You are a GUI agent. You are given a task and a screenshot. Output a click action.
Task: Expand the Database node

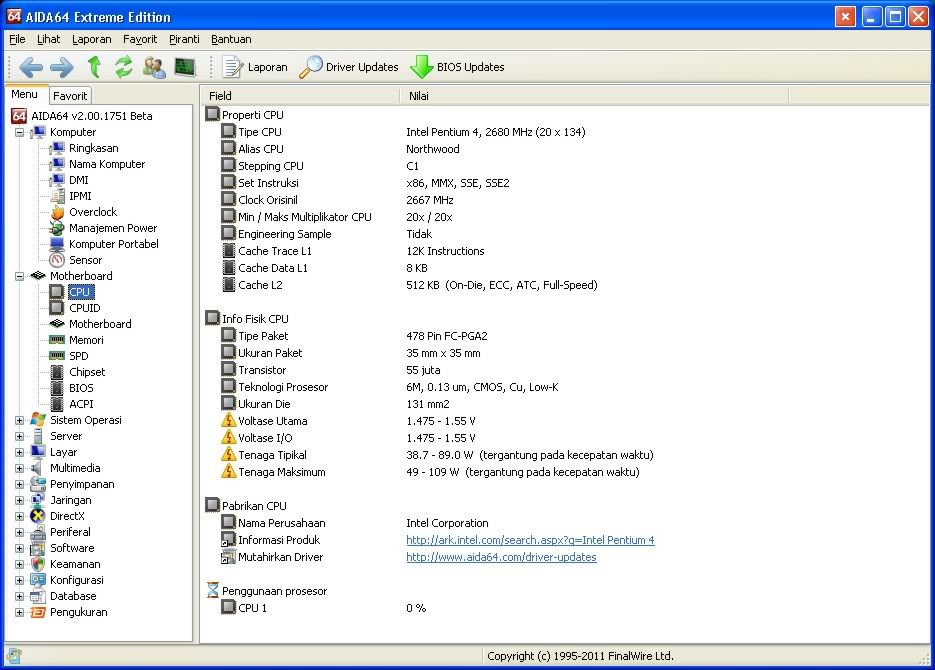point(20,596)
